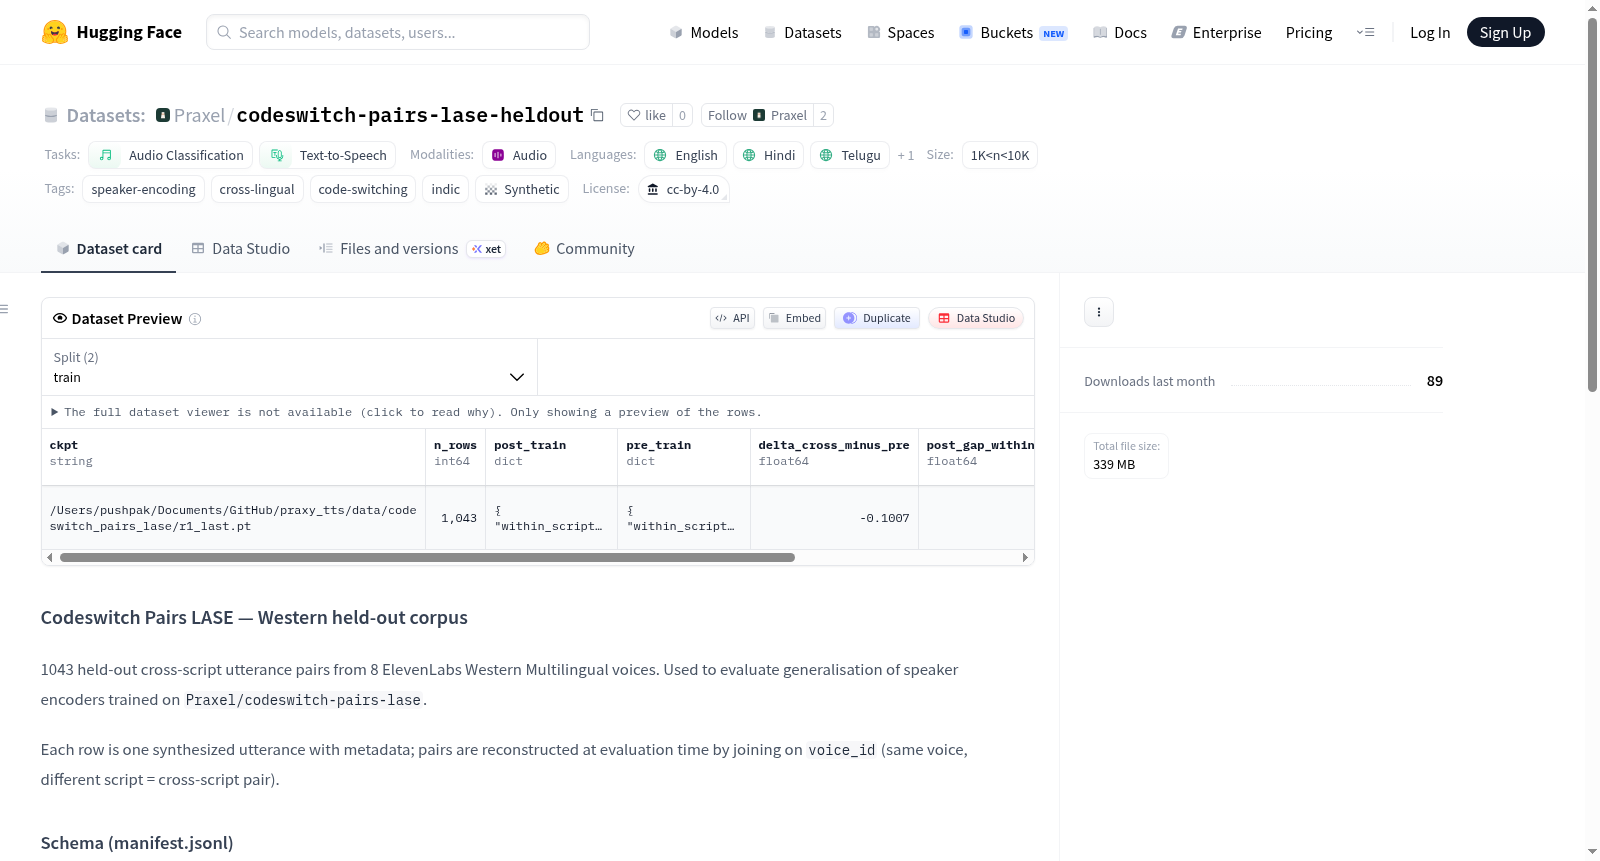1600x861 pixels.
Task: Open the Praxel owner link in title
Action: [199, 115]
